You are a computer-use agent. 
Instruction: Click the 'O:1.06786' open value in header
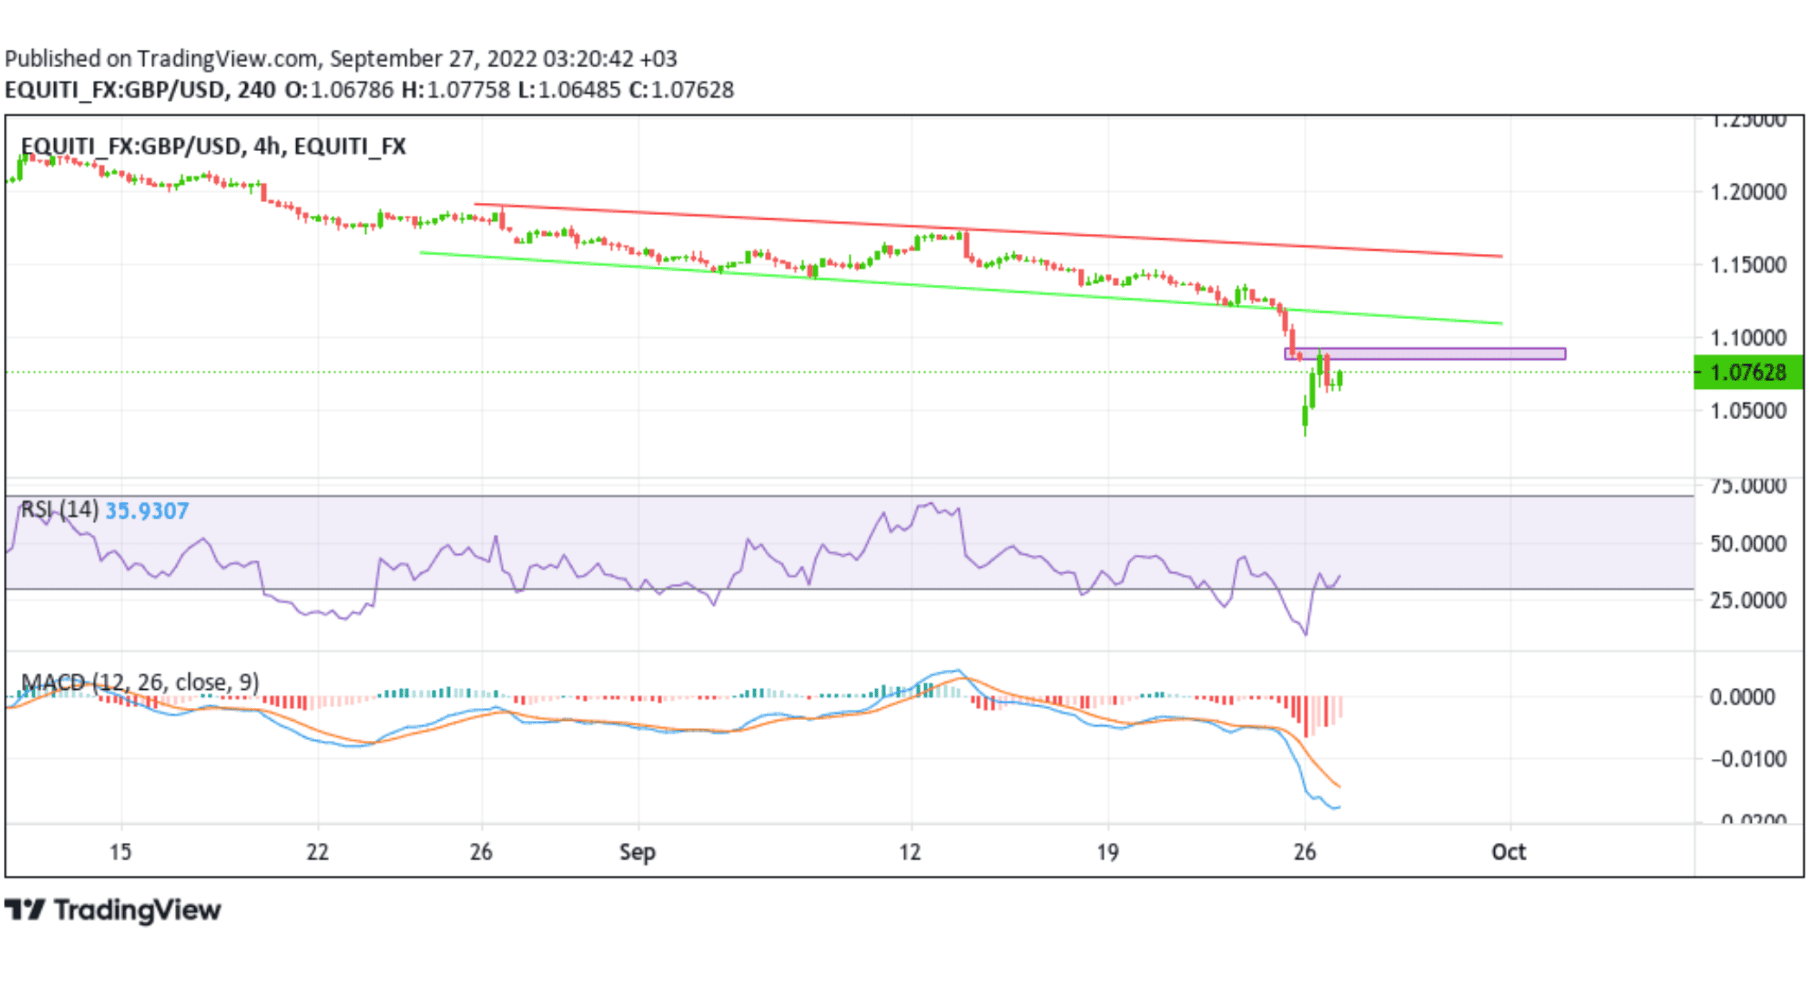tap(339, 90)
